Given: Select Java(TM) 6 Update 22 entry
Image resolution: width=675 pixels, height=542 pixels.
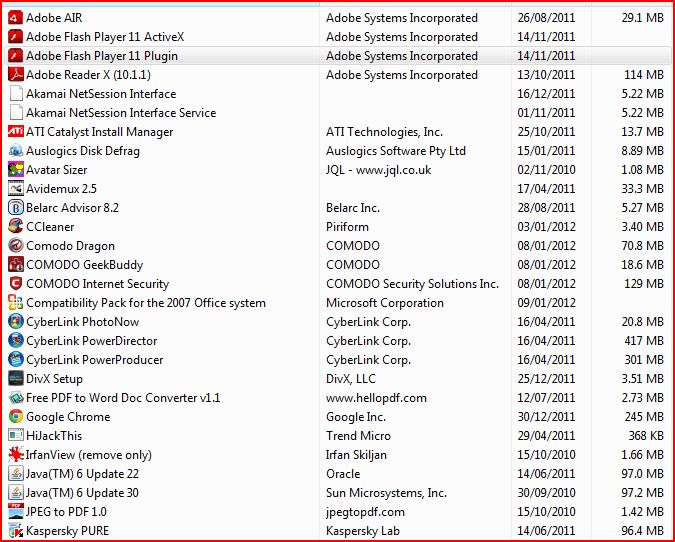Looking at the screenshot, I should [x=82, y=474].
